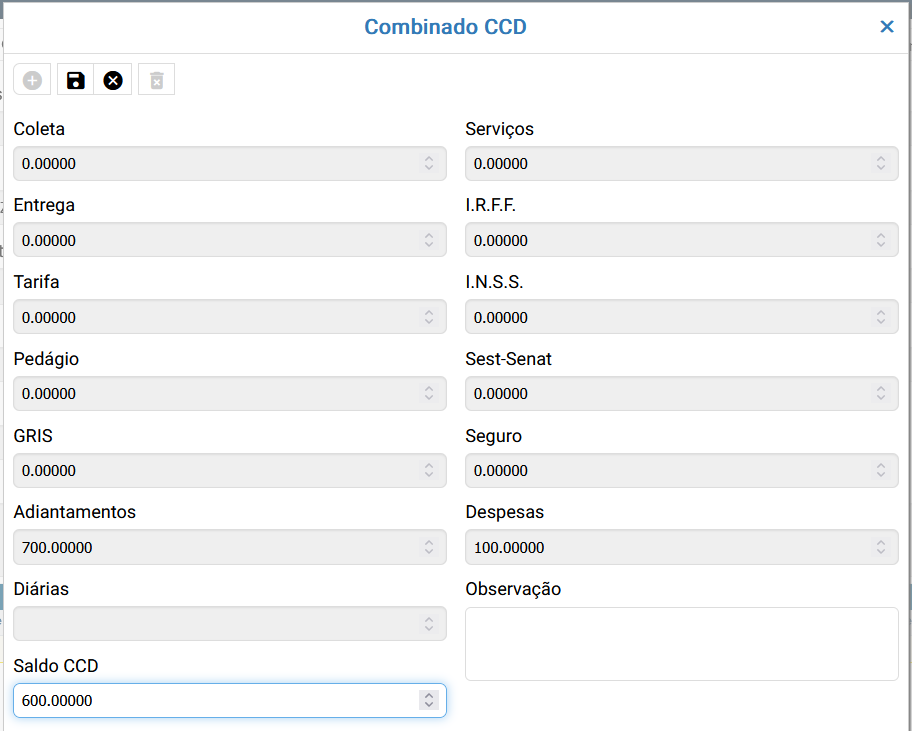Focus the Sest-Senat number field
This screenshot has width=912, height=731.
667,394
